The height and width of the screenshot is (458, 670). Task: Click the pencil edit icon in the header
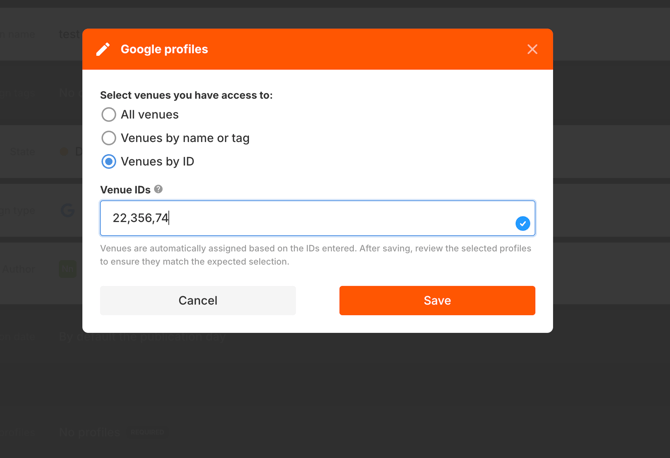point(103,49)
